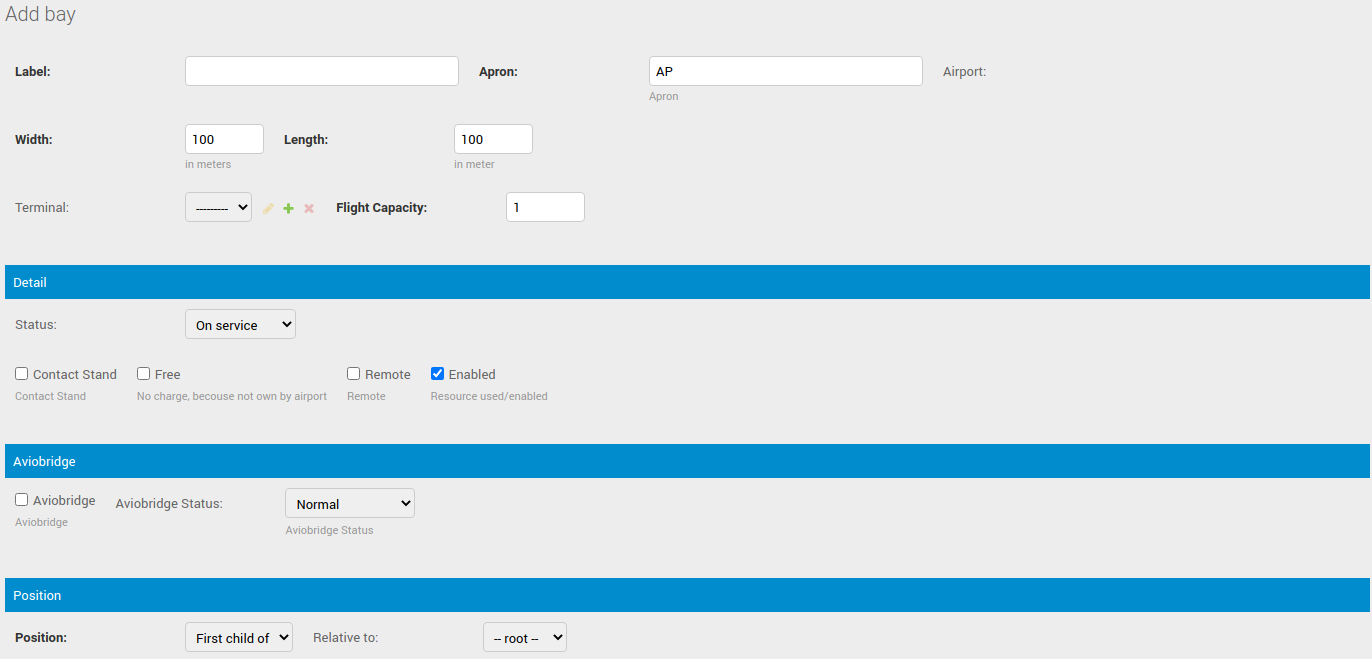
Task: Click the Detail section header
Action: 686,282
